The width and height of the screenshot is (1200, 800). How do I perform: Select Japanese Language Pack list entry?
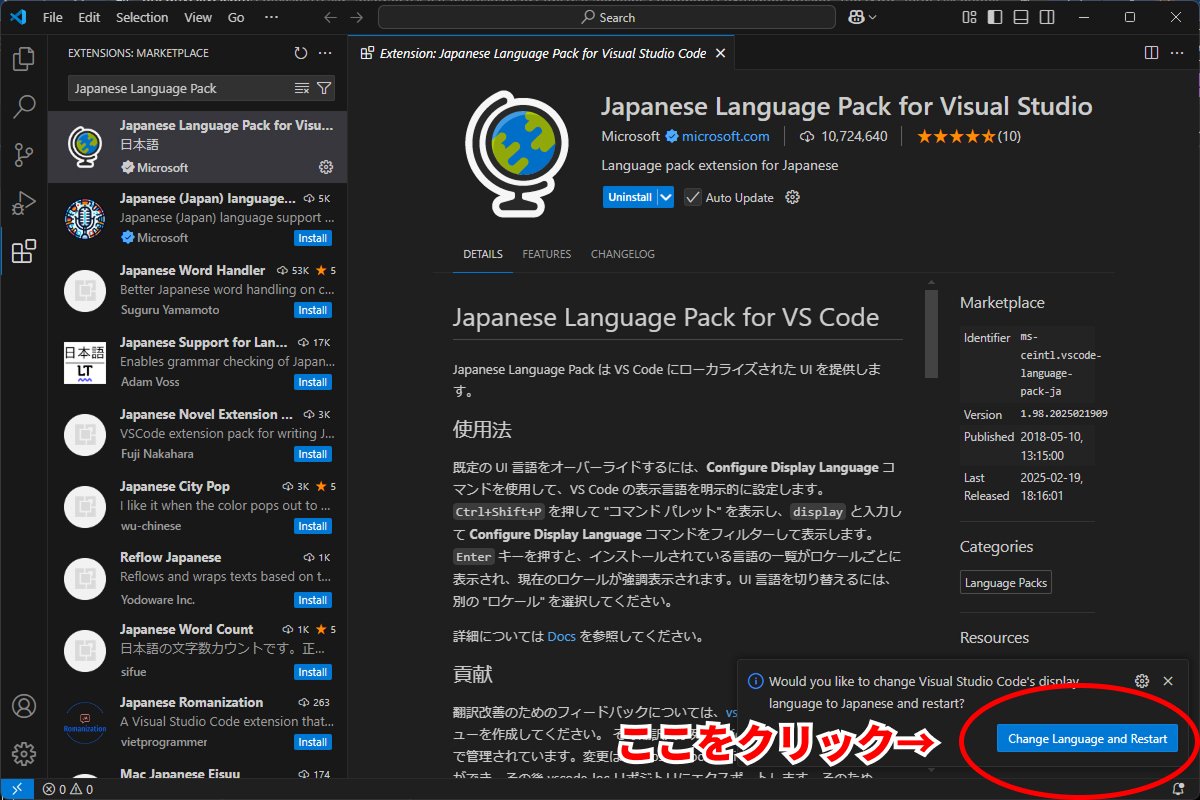[198, 147]
